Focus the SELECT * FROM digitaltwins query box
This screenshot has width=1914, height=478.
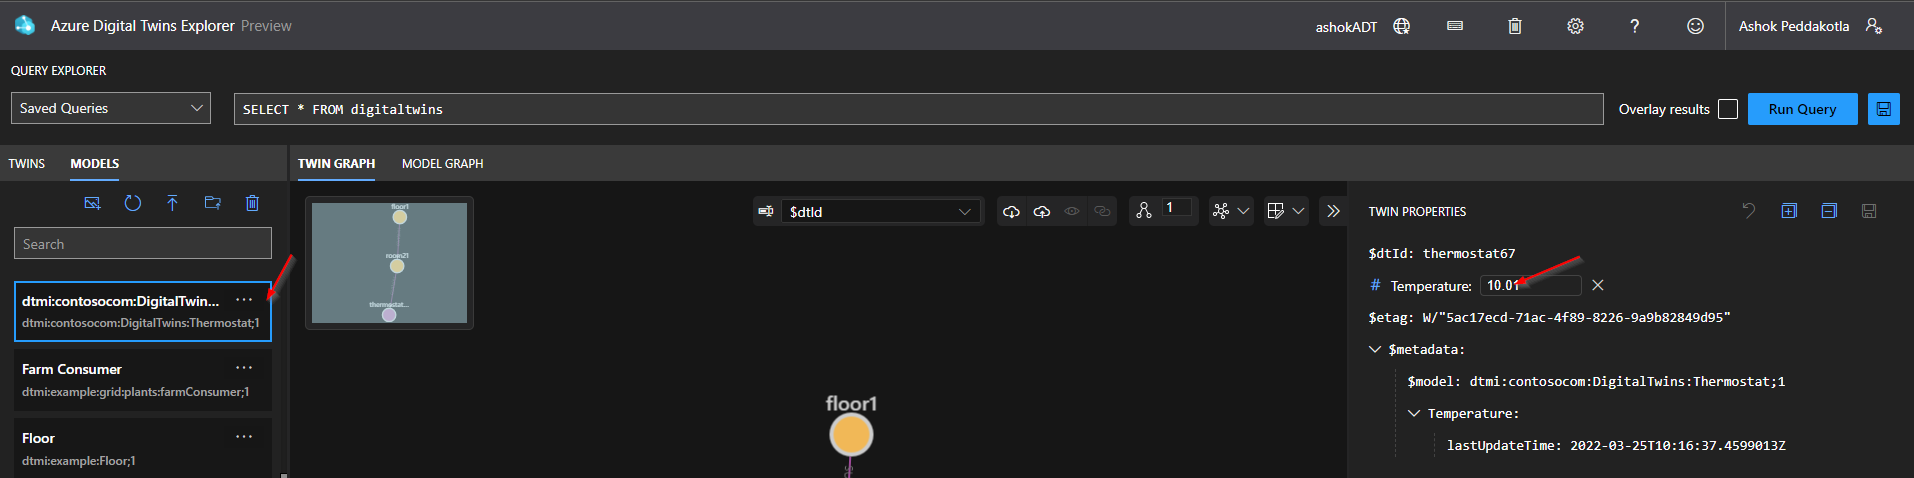[919, 109]
